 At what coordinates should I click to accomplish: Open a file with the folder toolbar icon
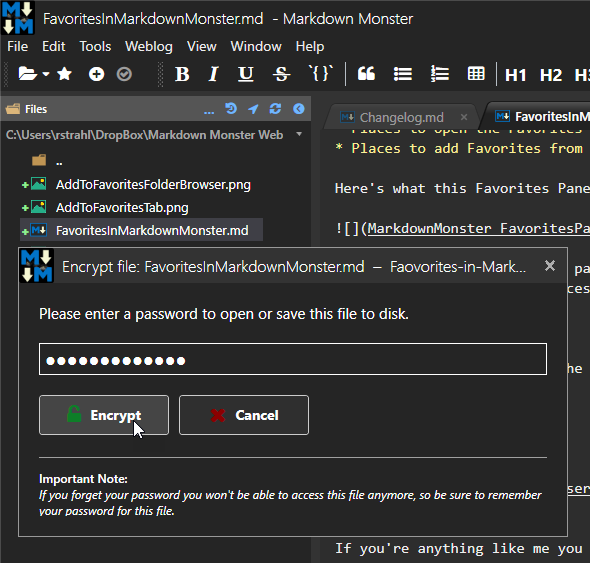point(27,74)
